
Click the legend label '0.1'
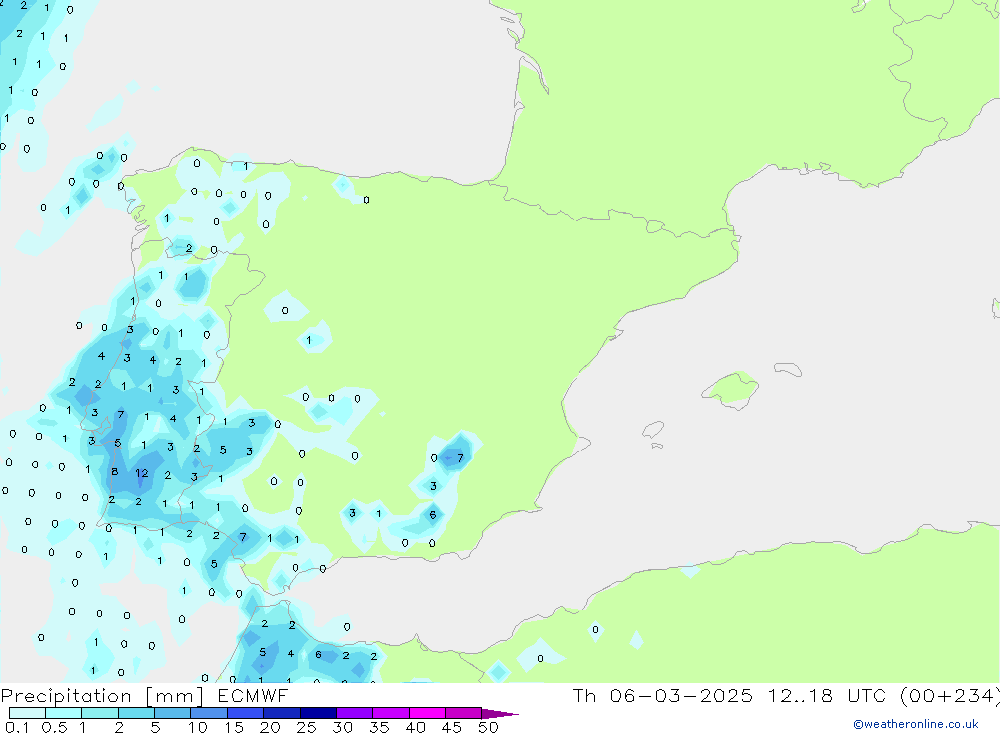click(x=17, y=727)
